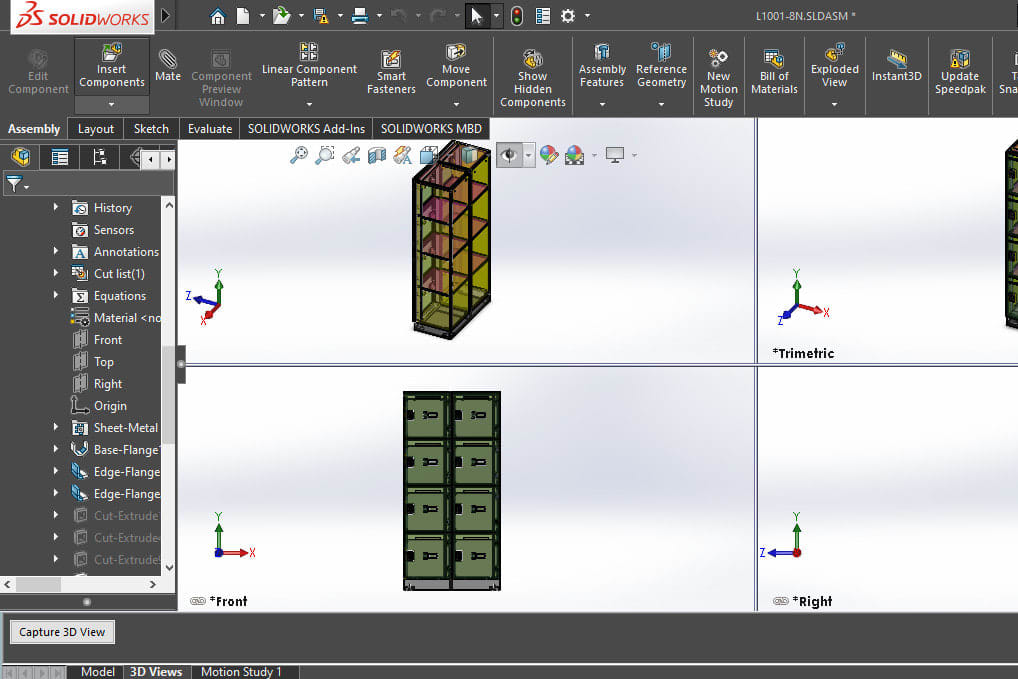Click Previous View icon
Image resolution: width=1018 pixels, height=679 pixels.
[x=351, y=155]
